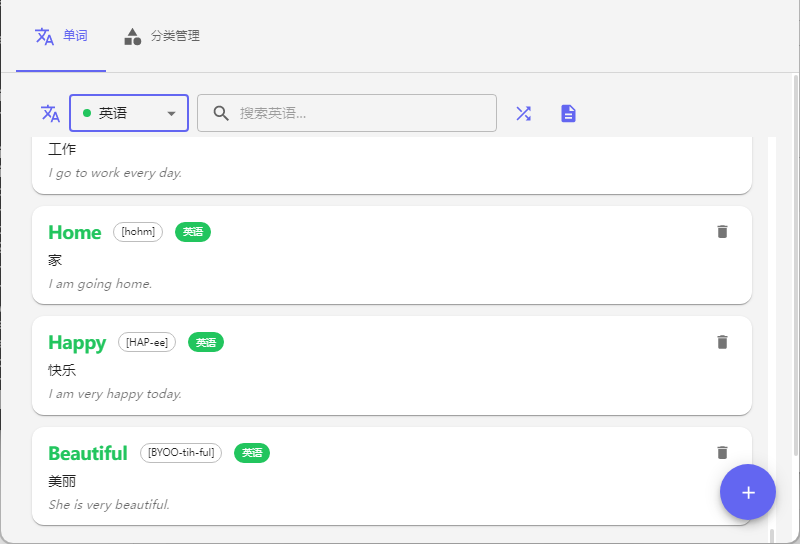Screen dimensions: 800x544
Task: Click the [HAP-ee] pronunciation chip
Action: 147,342
